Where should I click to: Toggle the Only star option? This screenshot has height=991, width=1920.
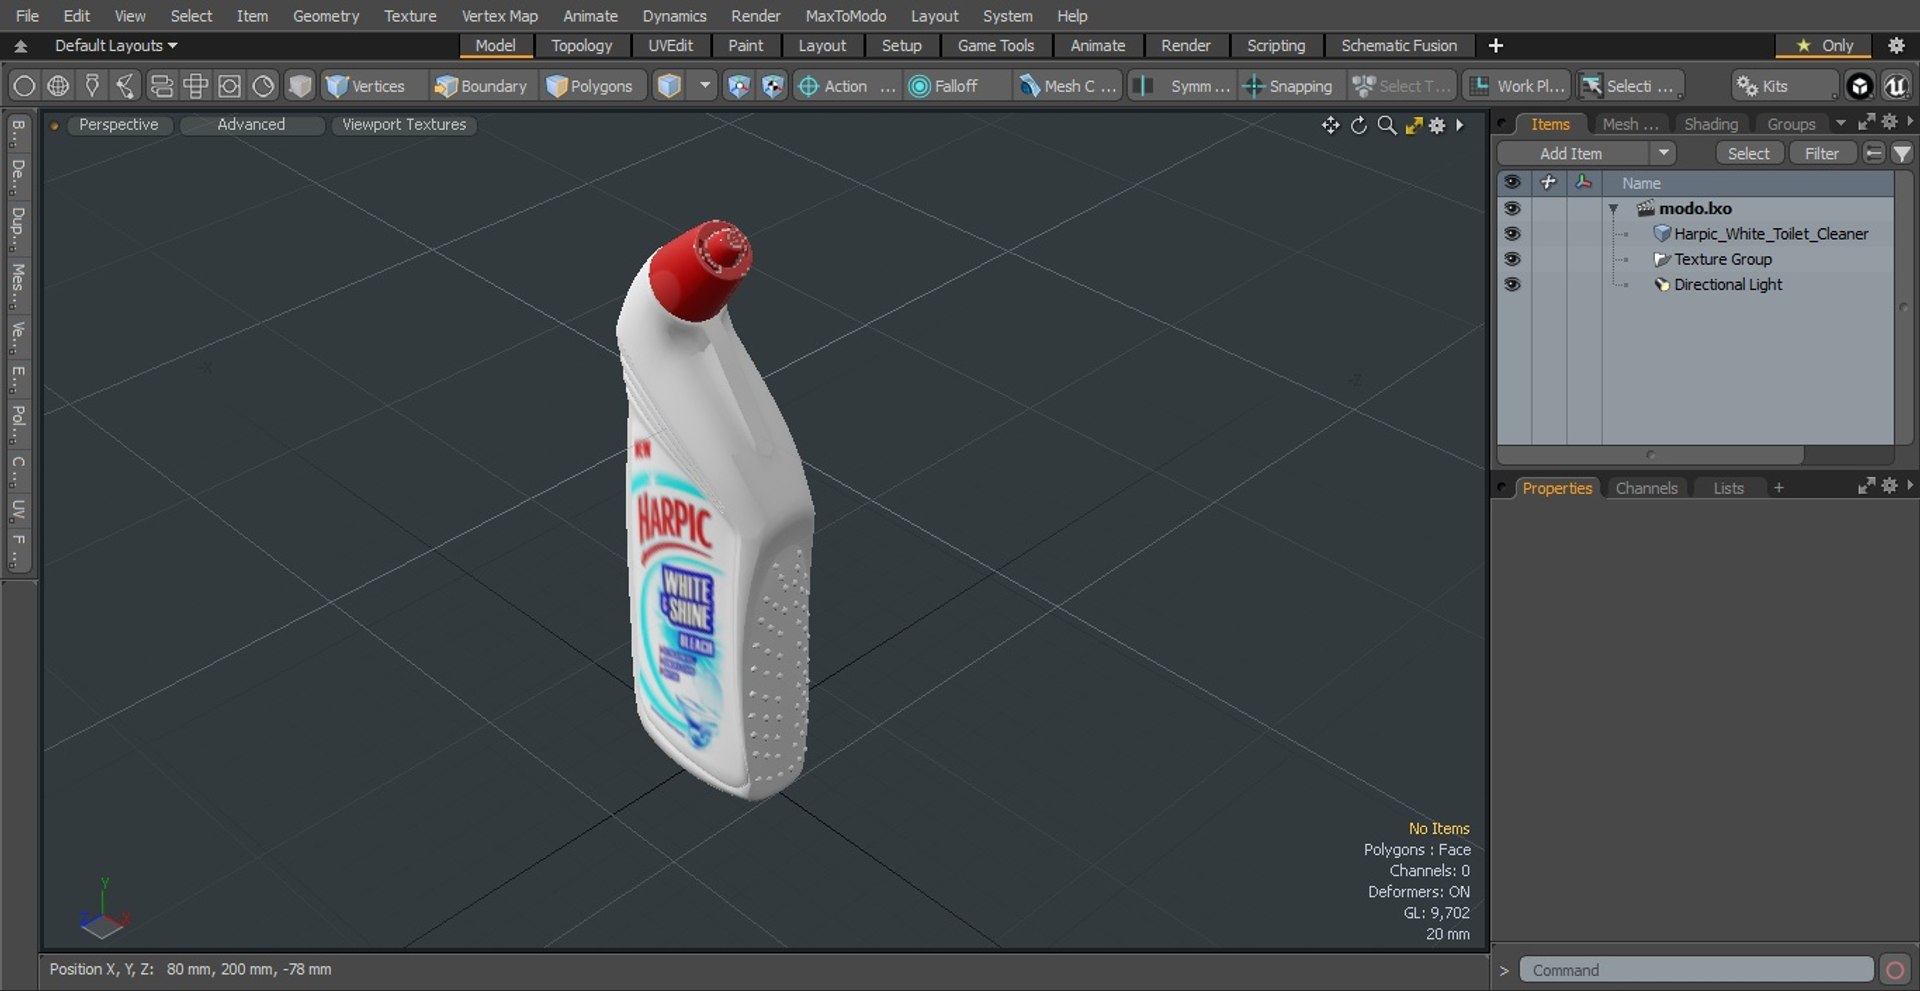tap(1824, 45)
